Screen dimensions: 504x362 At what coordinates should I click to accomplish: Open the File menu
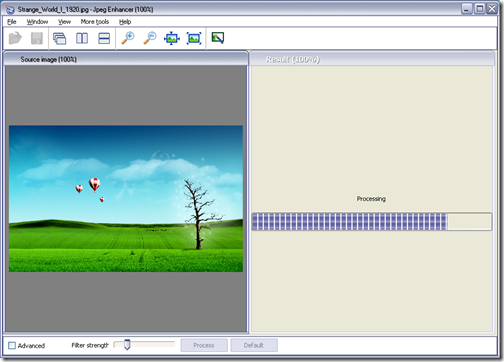pyautogui.click(x=12, y=22)
